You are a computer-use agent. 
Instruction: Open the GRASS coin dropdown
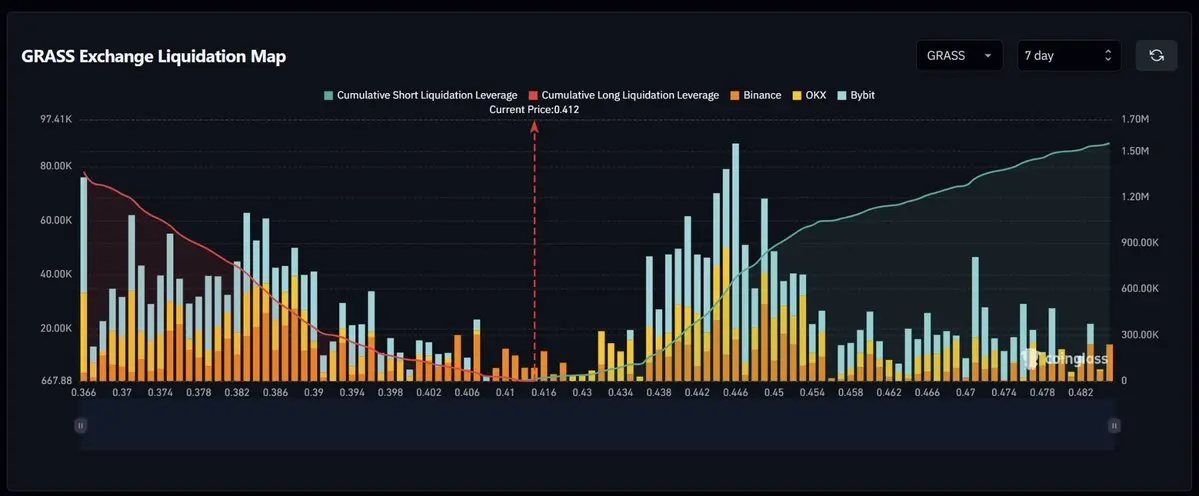[960, 56]
